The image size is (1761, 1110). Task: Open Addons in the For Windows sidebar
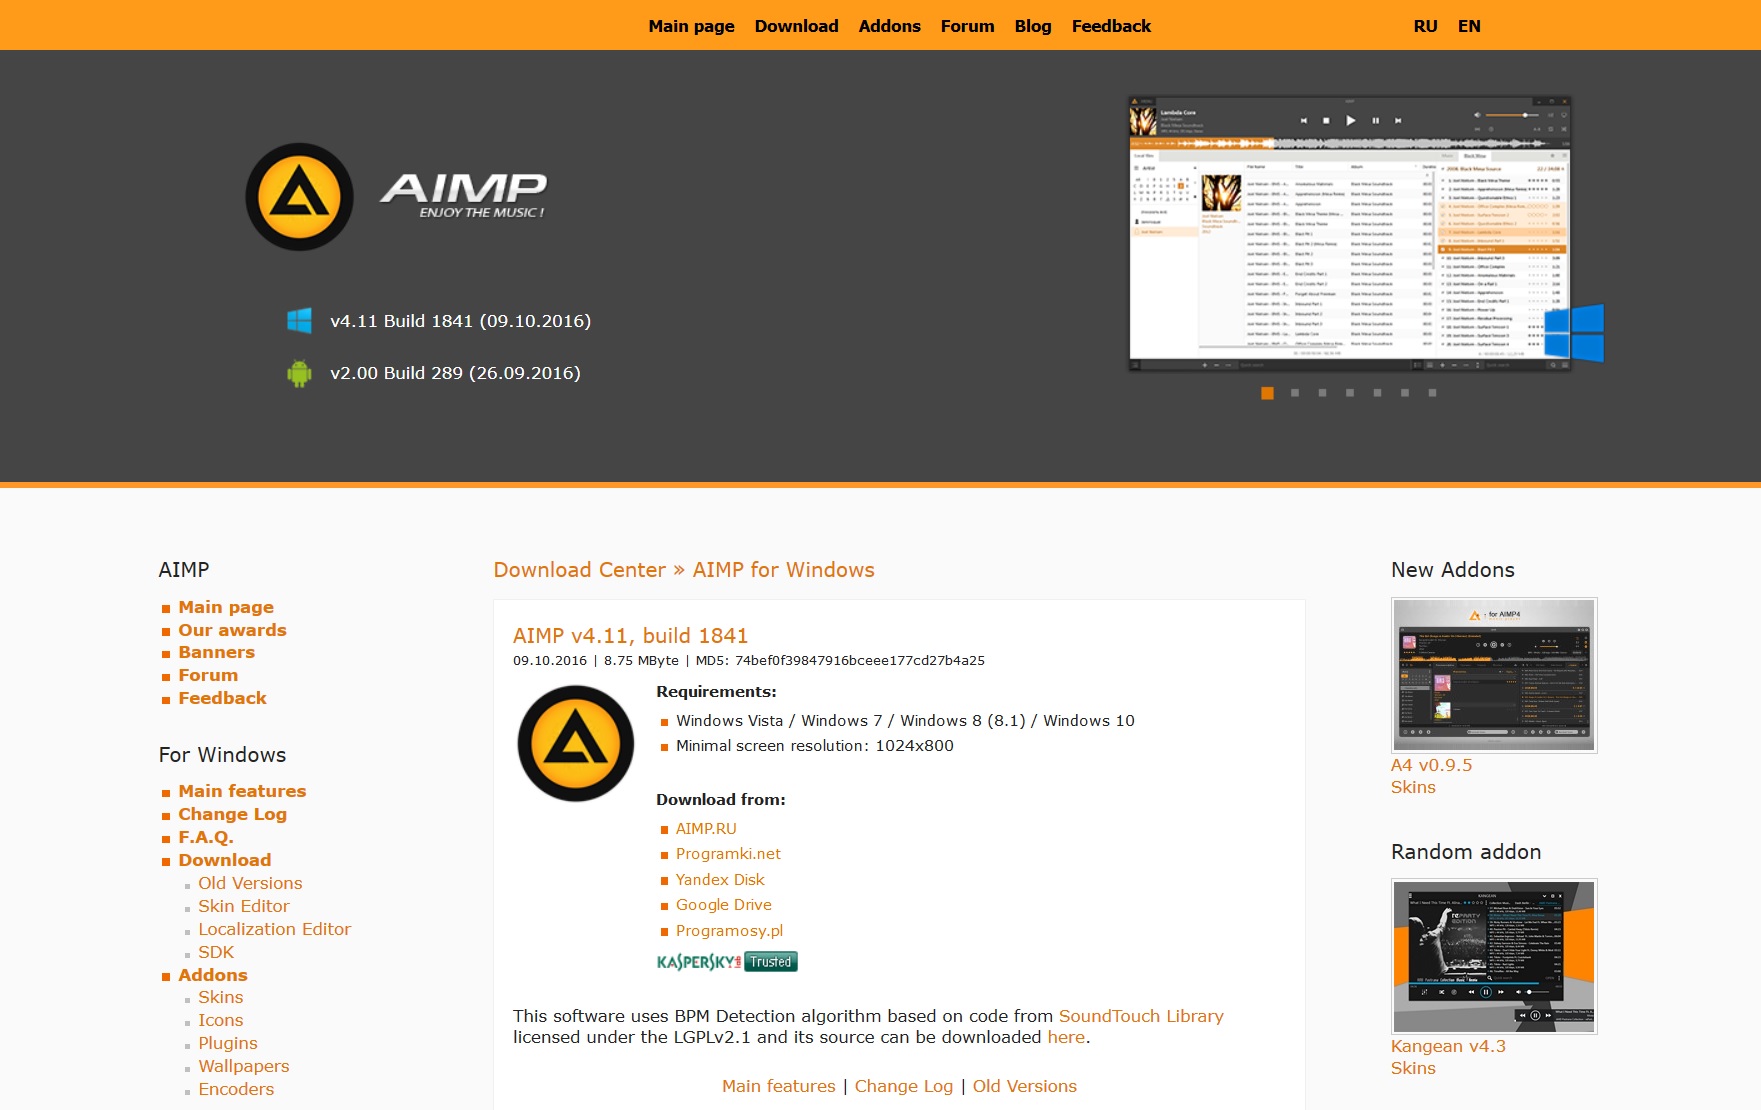(212, 975)
